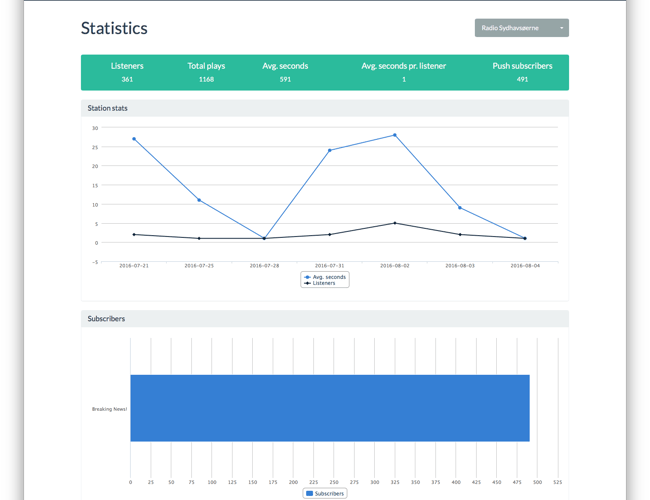650x500 pixels.
Task: Click the Subscribers panel header
Action: pyautogui.click(x=324, y=319)
